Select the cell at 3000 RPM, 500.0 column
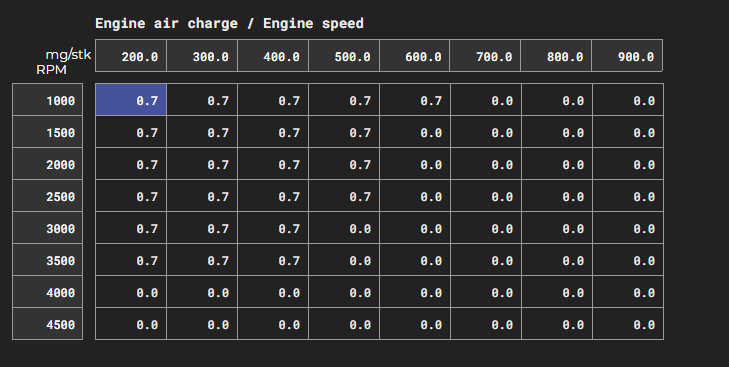 [x=344, y=228]
